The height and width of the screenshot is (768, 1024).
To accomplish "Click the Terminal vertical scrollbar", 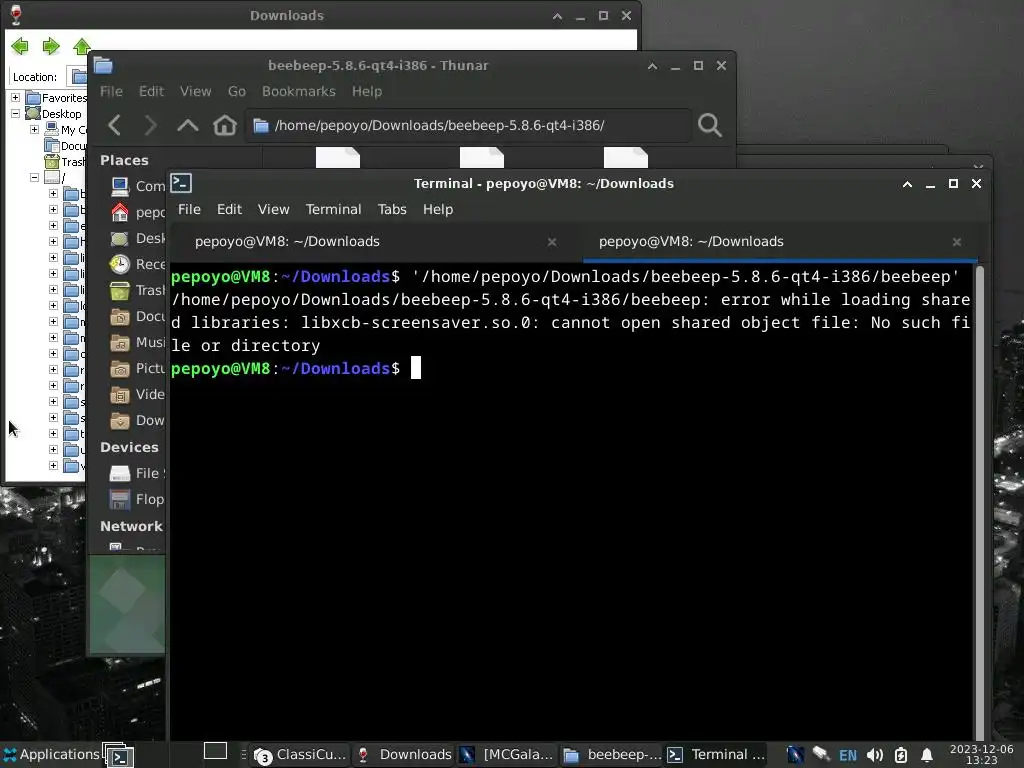I will pyautogui.click(x=979, y=502).
